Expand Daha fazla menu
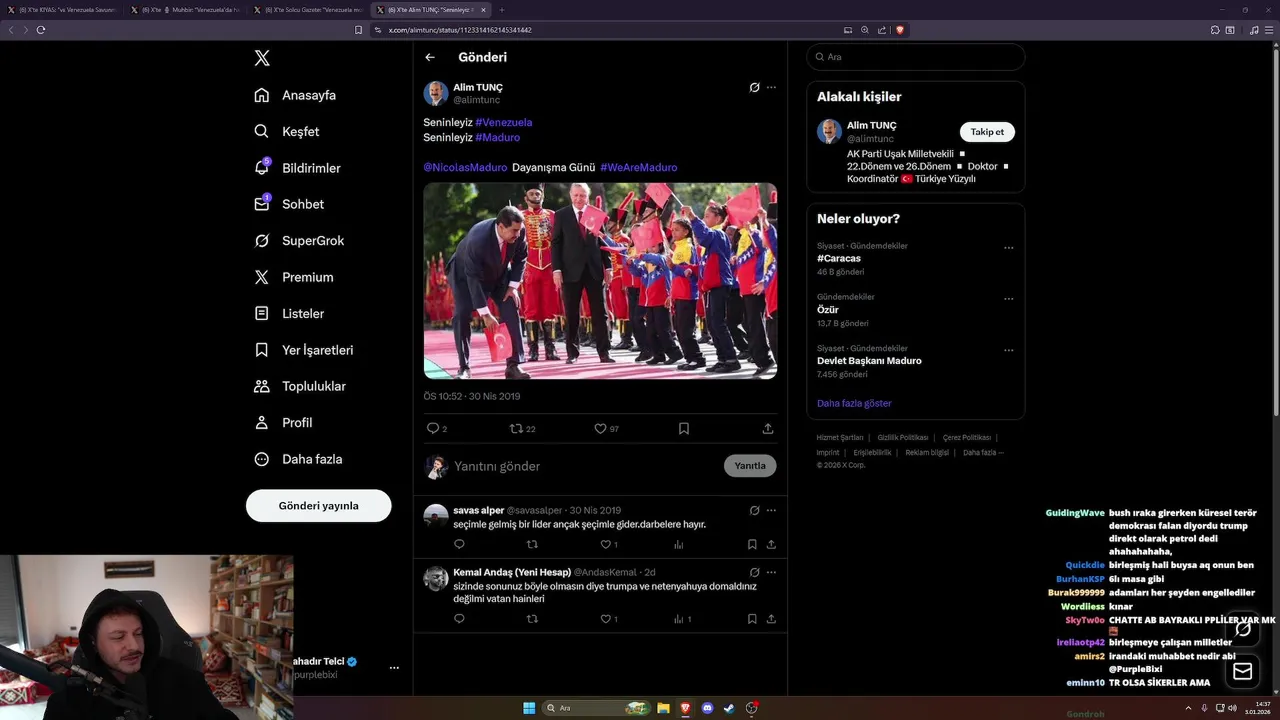The width and height of the screenshot is (1280, 720). point(298,459)
